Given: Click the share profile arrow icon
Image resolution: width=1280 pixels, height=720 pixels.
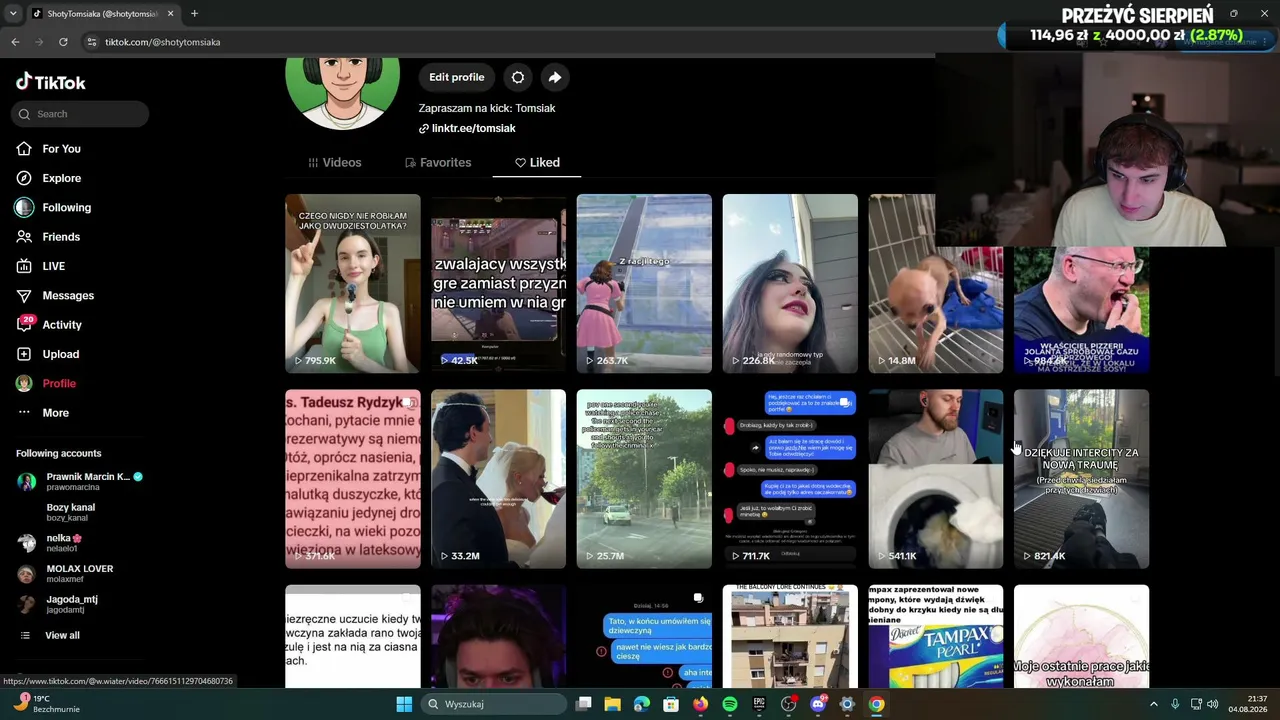Looking at the screenshot, I should click(555, 77).
